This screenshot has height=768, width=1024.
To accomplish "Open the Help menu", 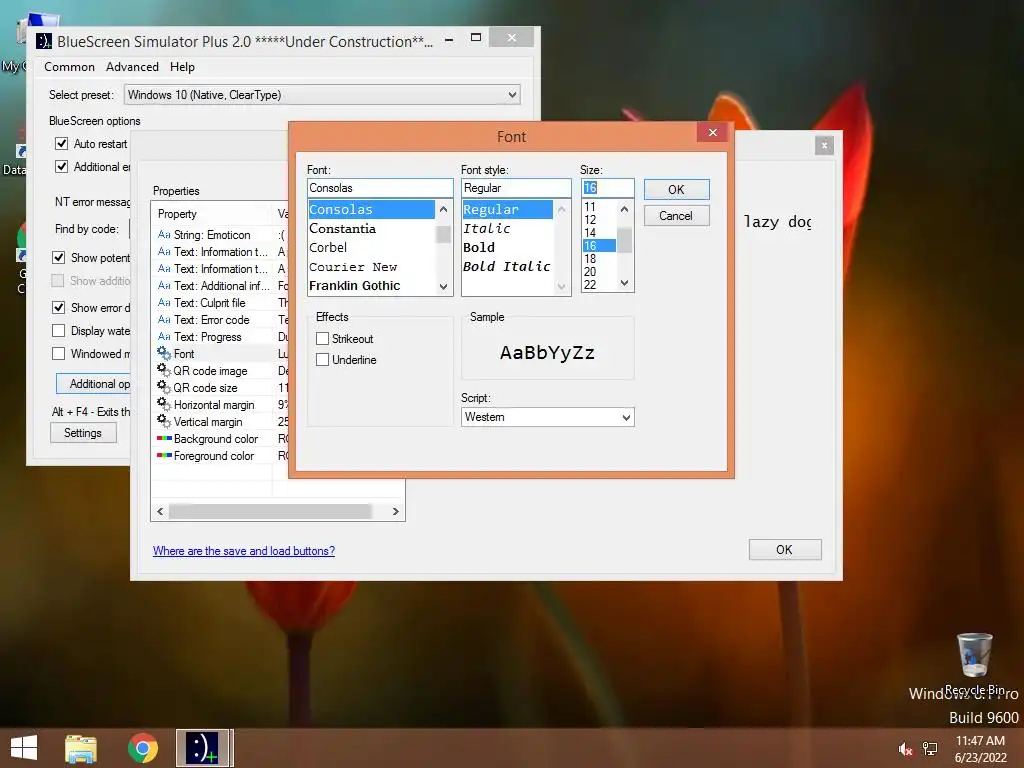I will coord(182,67).
